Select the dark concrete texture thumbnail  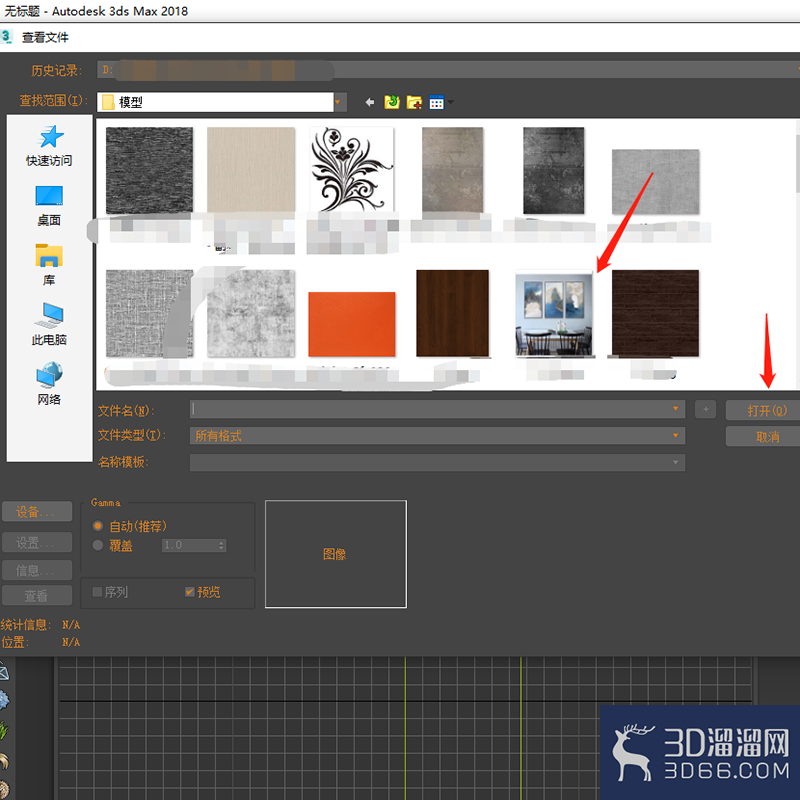click(554, 170)
